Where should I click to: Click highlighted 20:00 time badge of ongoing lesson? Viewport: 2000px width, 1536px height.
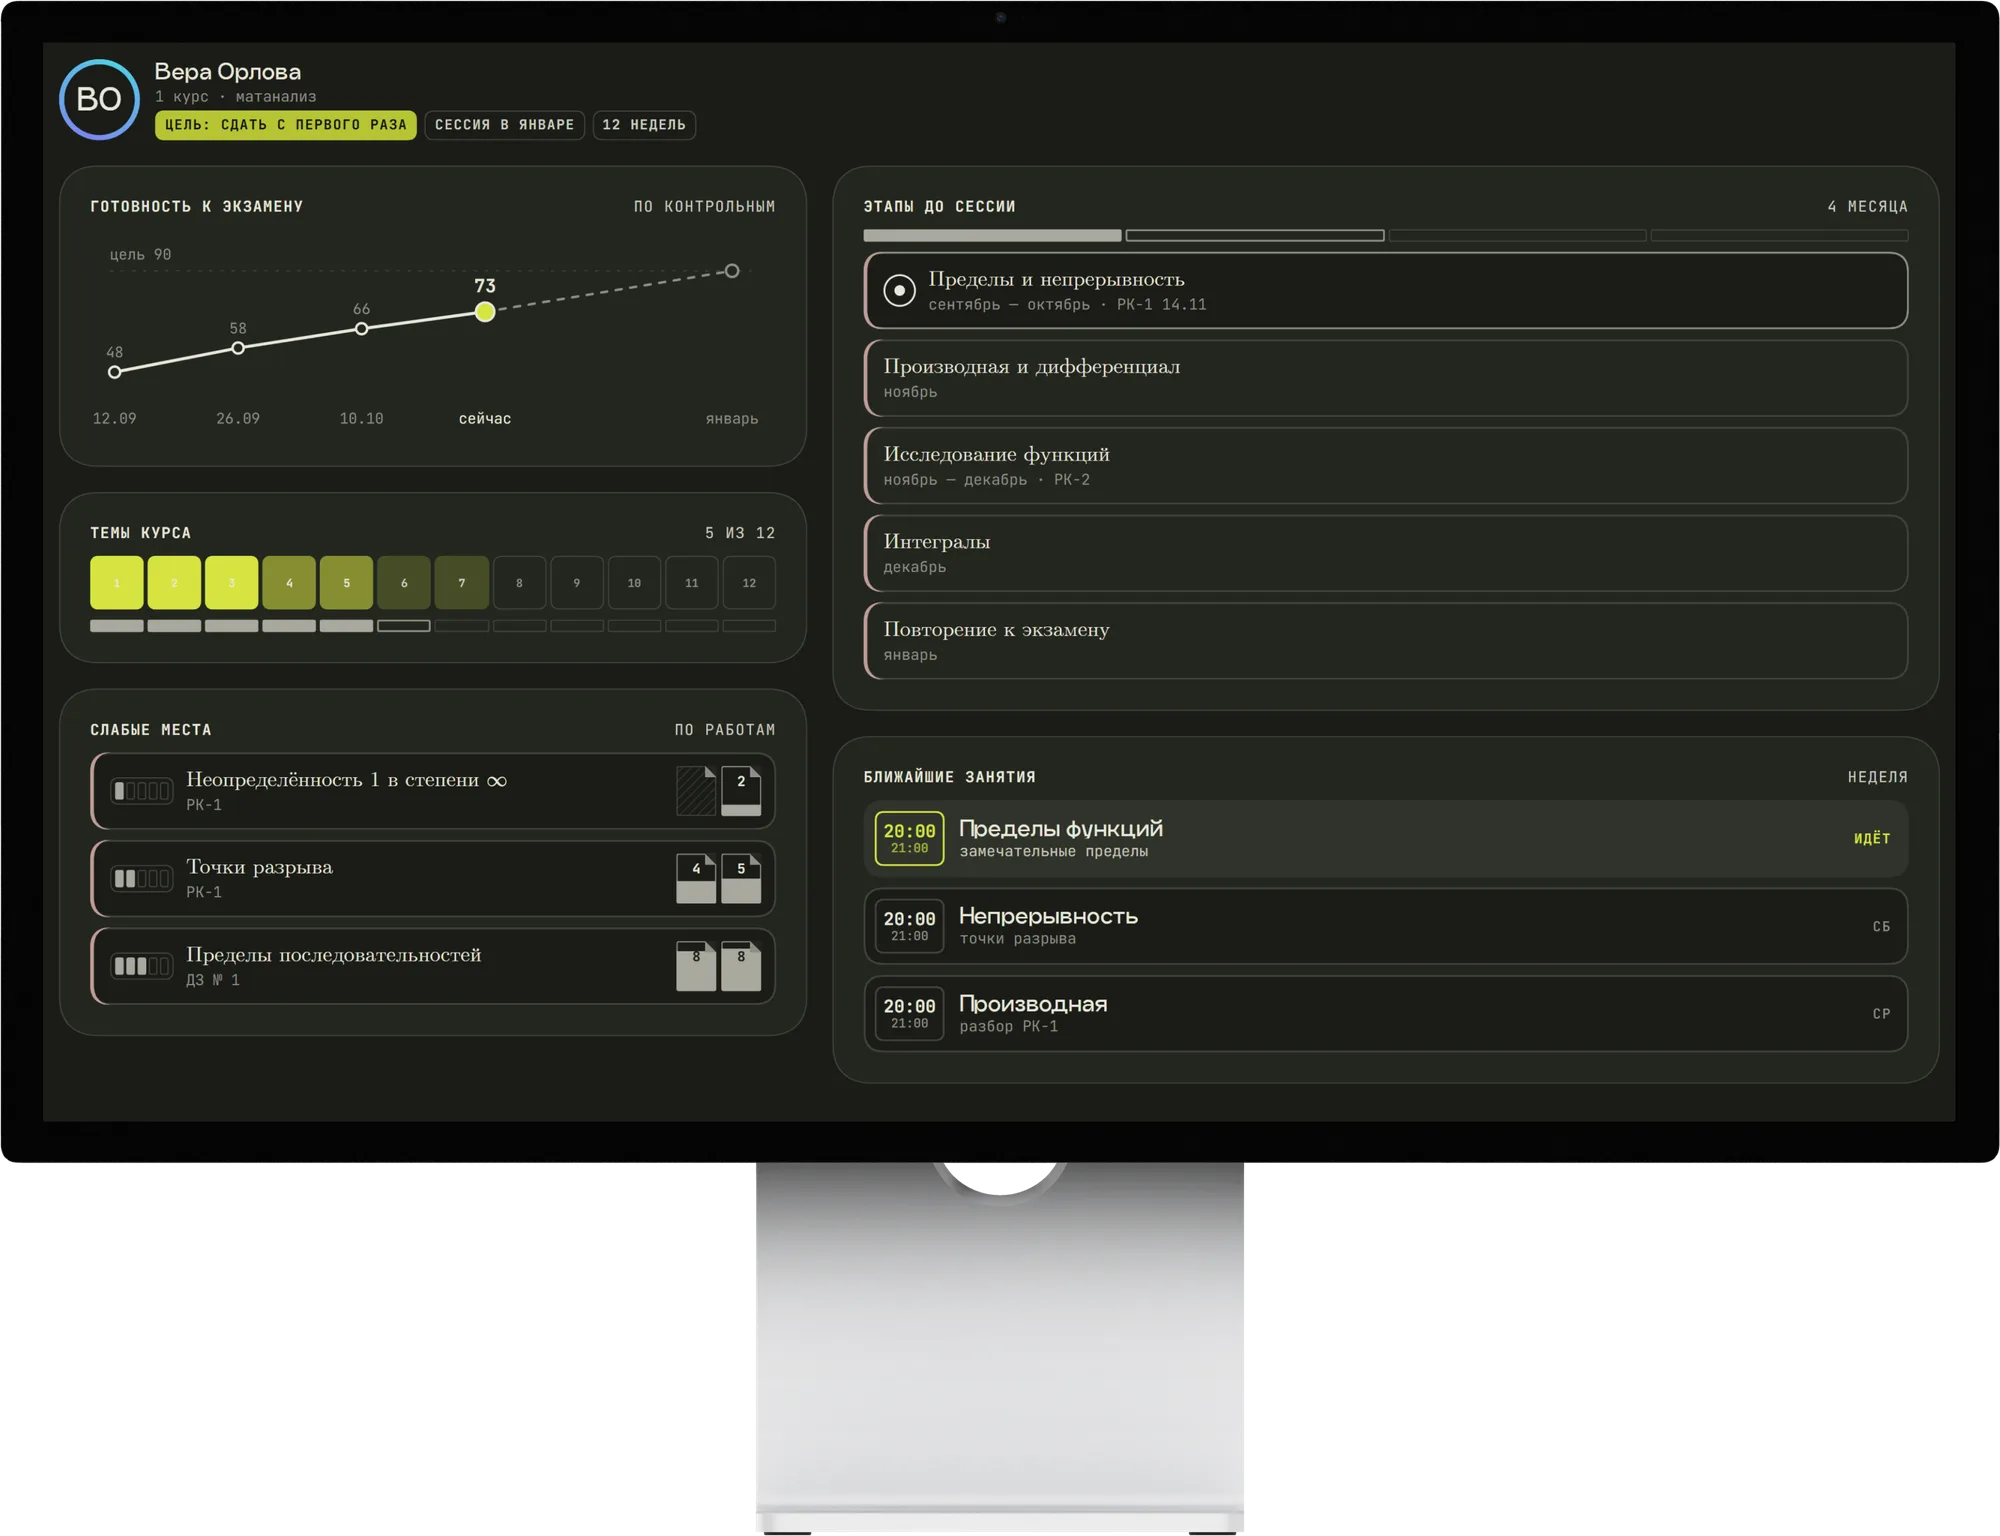[x=909, y=838]
